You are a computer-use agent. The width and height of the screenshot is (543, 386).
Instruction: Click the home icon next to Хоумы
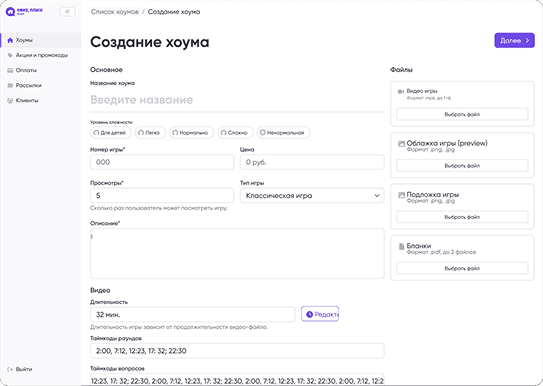(10, 40)
